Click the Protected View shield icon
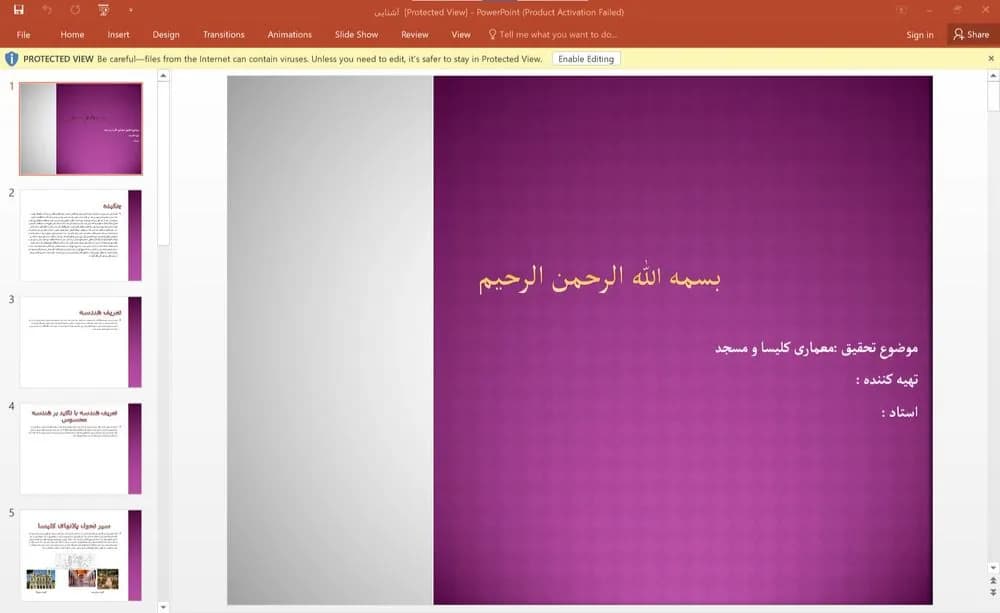Screen dimensions: 1000x613 click(x=11, y=59)
